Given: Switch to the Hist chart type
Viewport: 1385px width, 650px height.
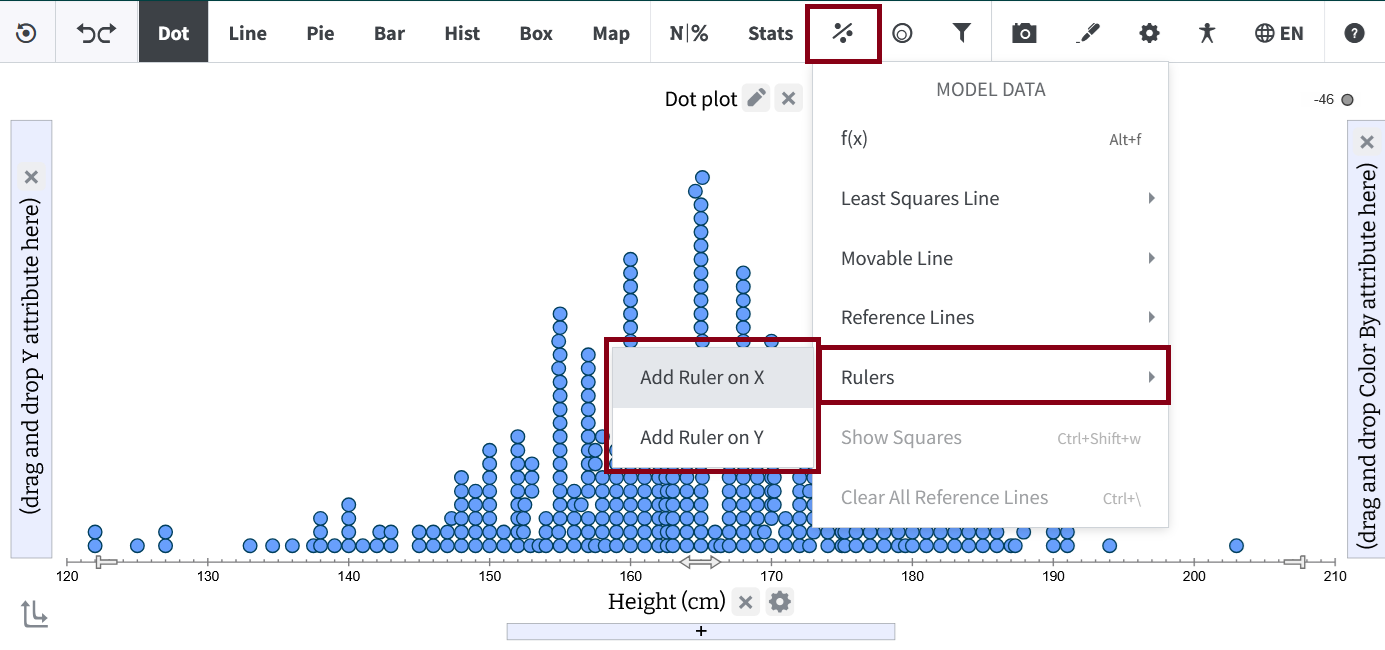Looking at the screenshot, I should coord(462,33).
